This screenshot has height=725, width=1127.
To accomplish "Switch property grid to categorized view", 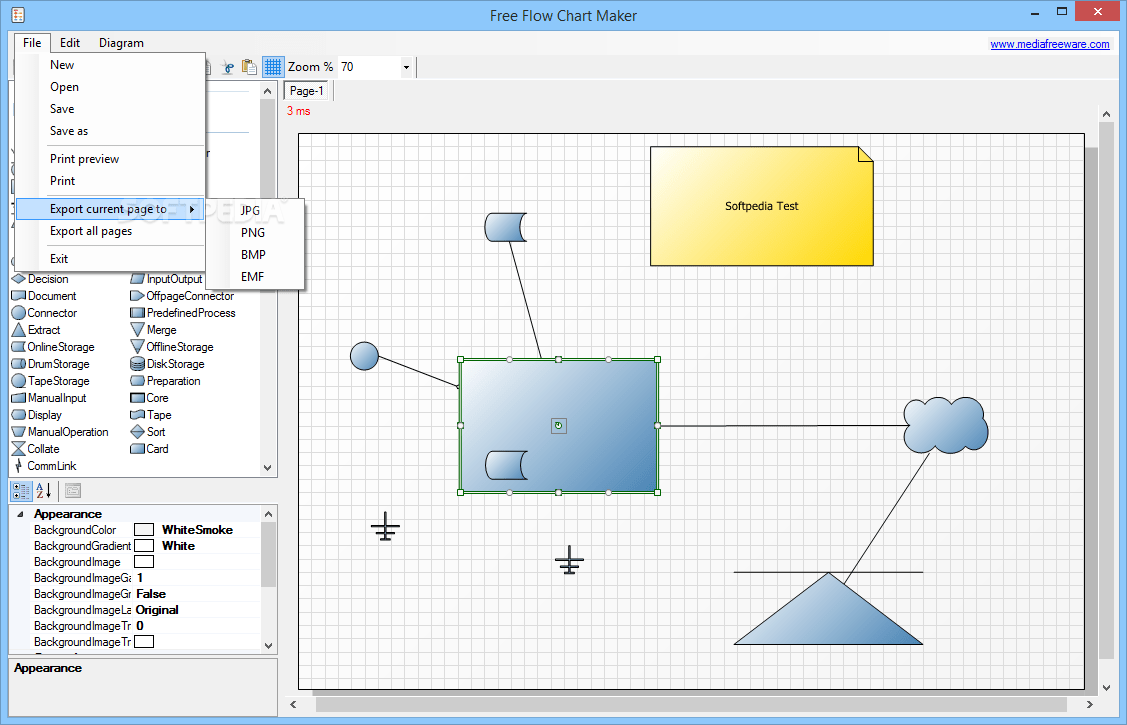I will pyautogui.click(x=20, y=490).
